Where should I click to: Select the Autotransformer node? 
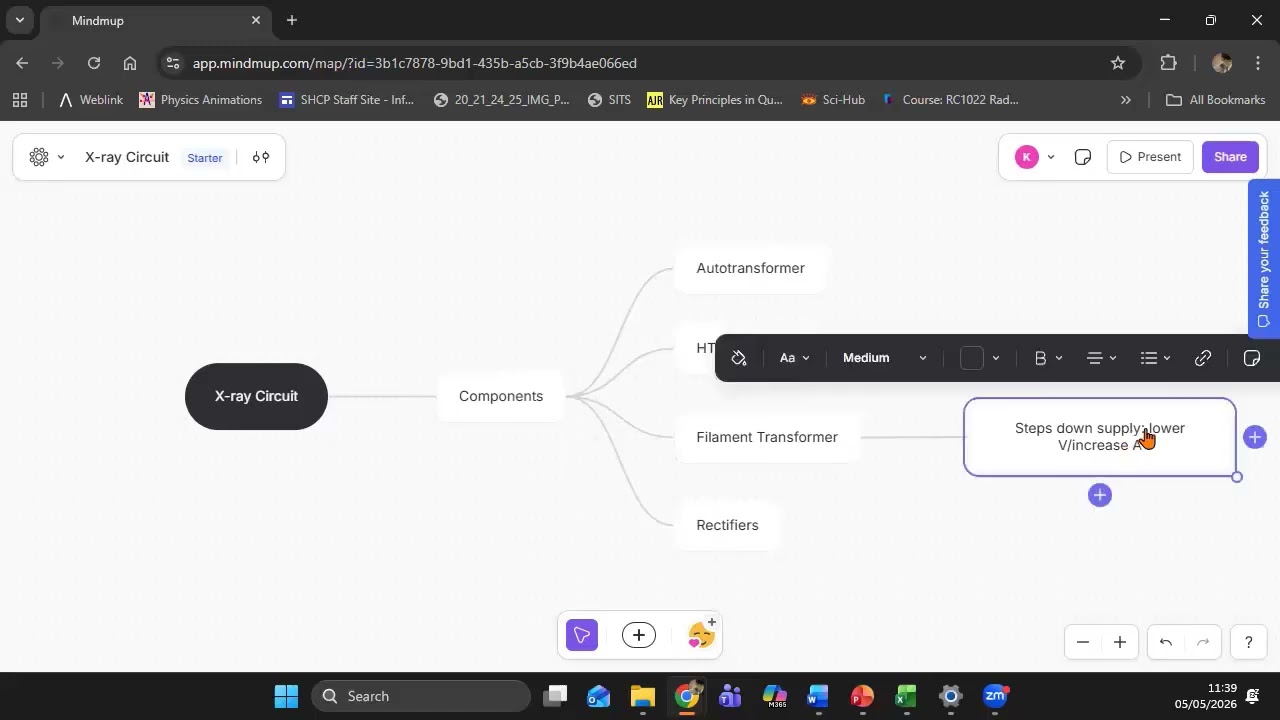[751, 268]
